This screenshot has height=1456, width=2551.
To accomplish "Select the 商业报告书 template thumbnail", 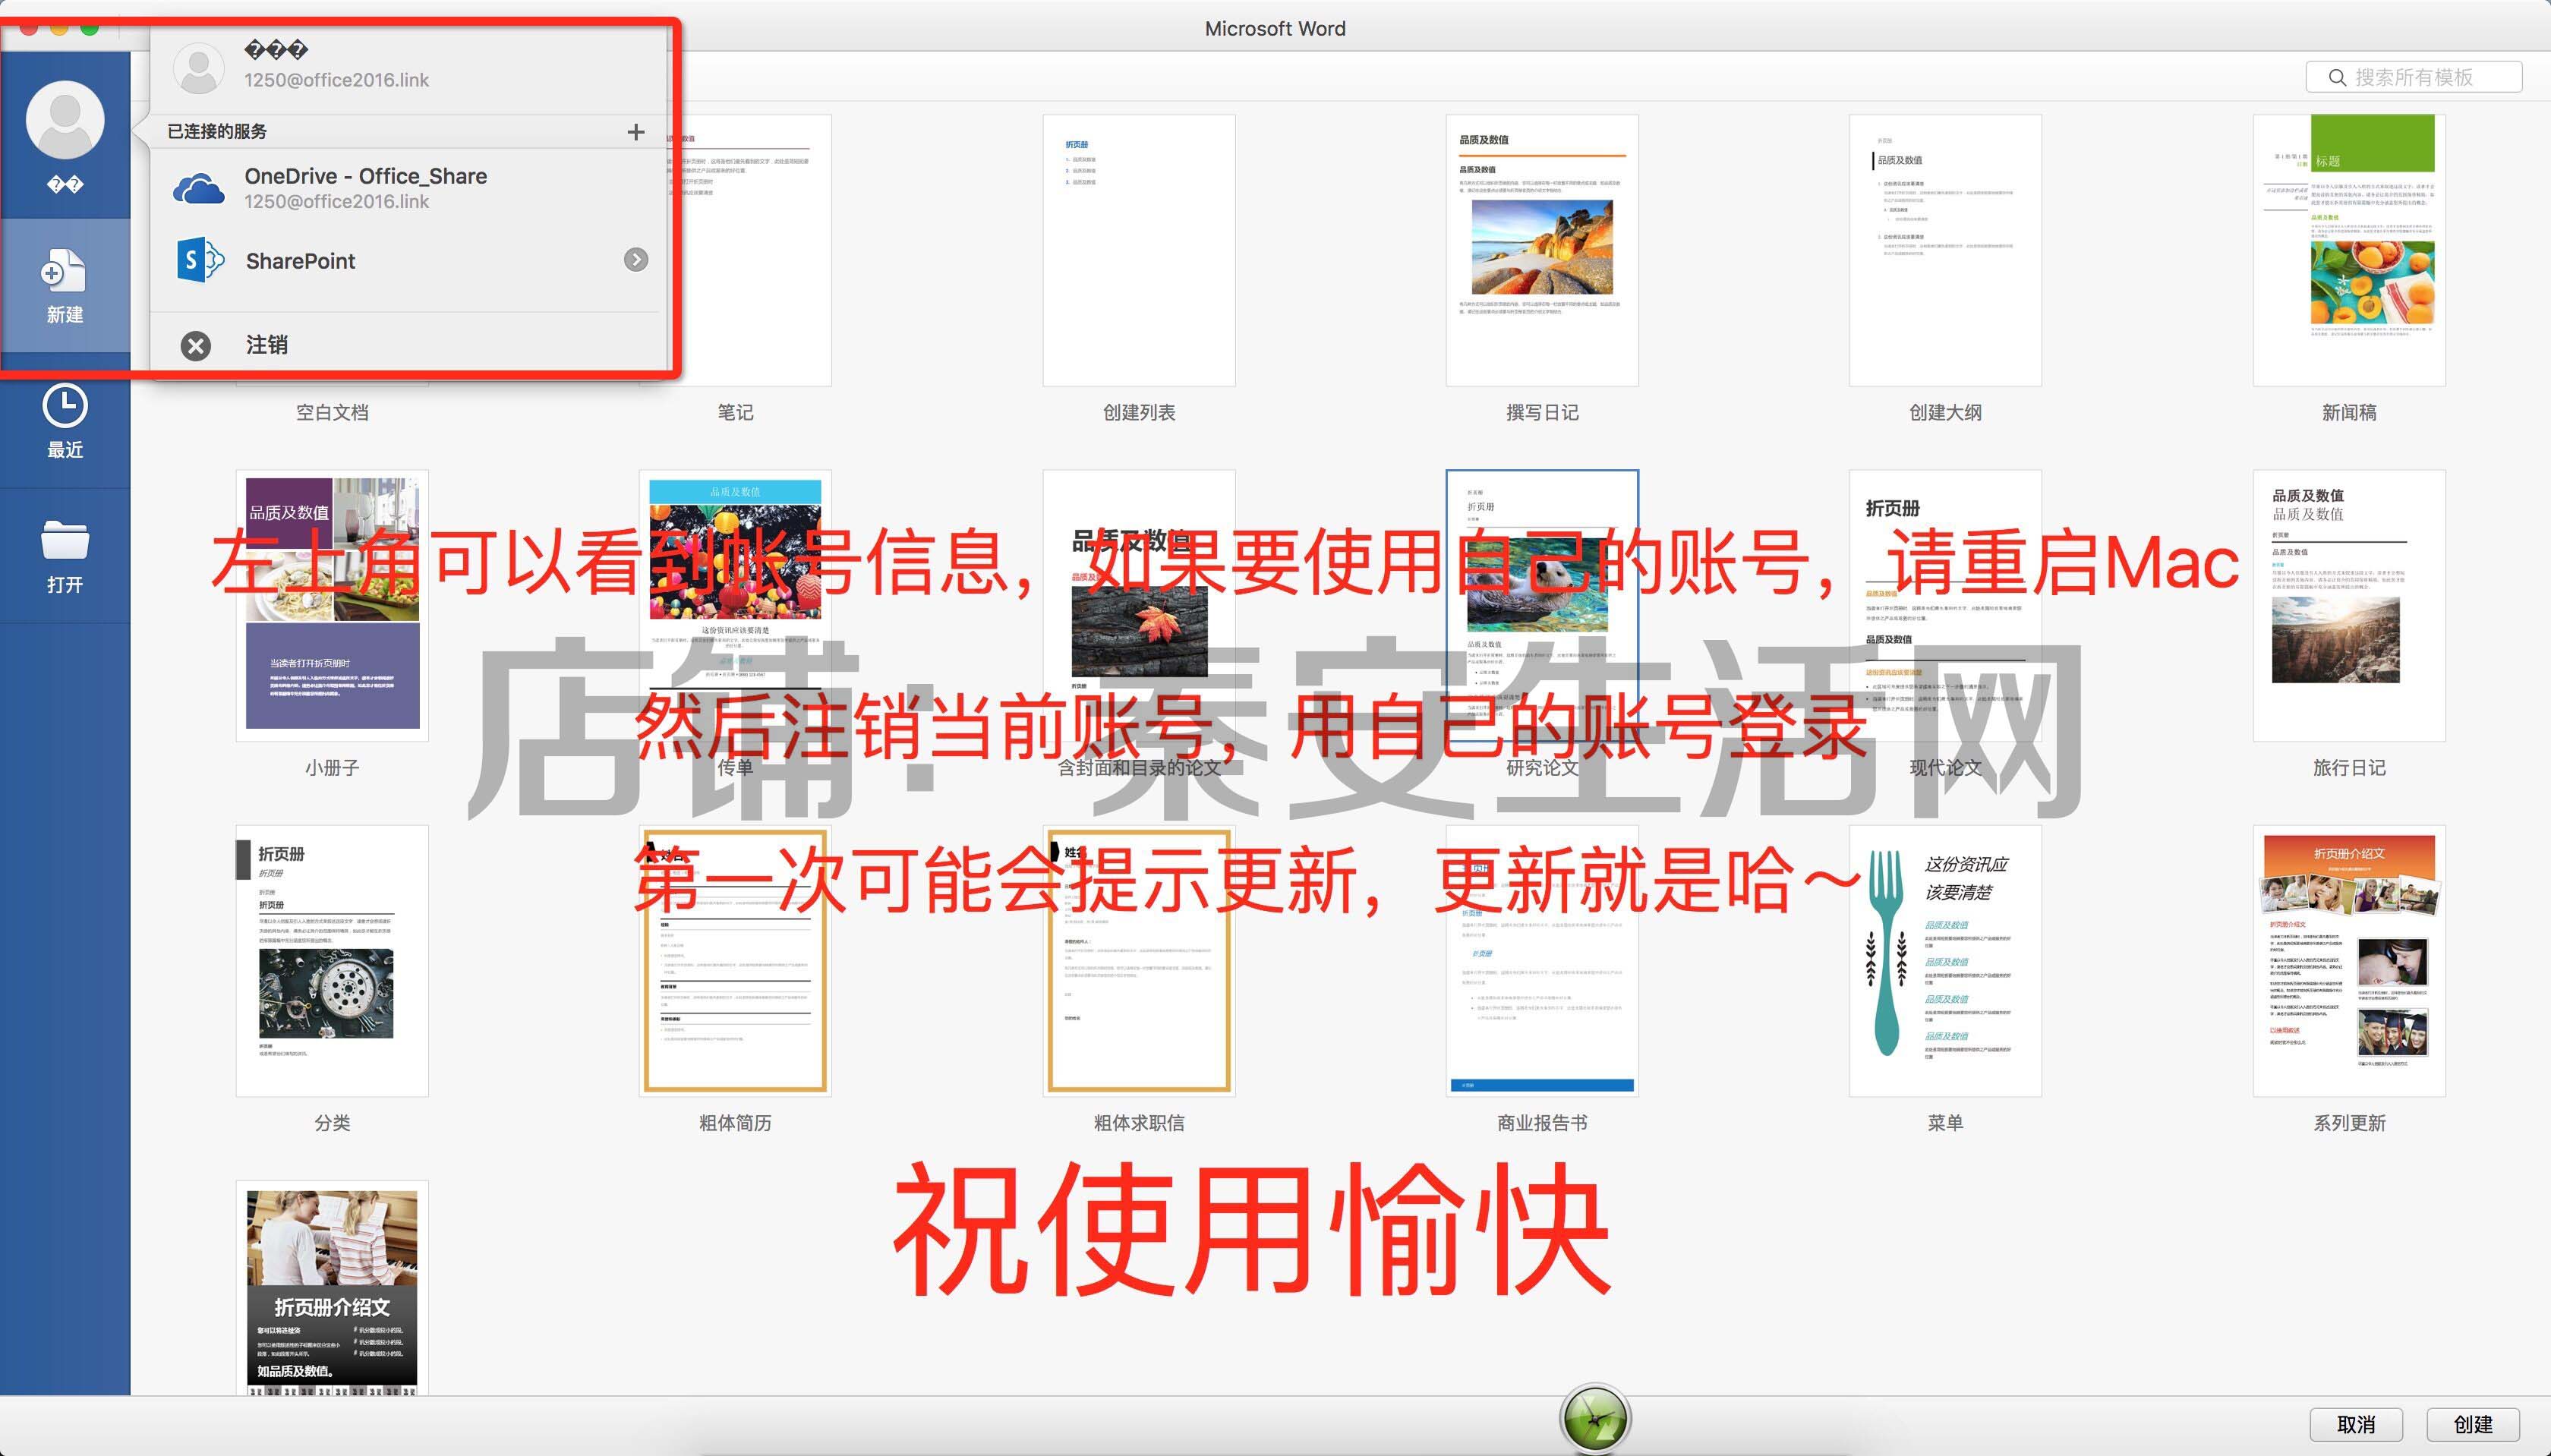I will [1542, 960].
